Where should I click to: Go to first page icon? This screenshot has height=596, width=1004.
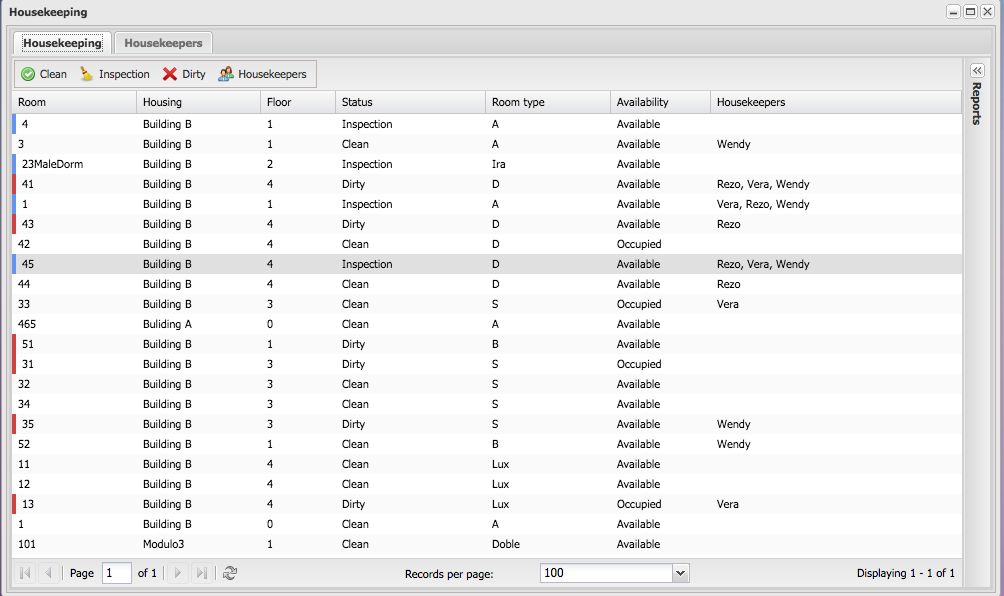(x=25, y=573)
